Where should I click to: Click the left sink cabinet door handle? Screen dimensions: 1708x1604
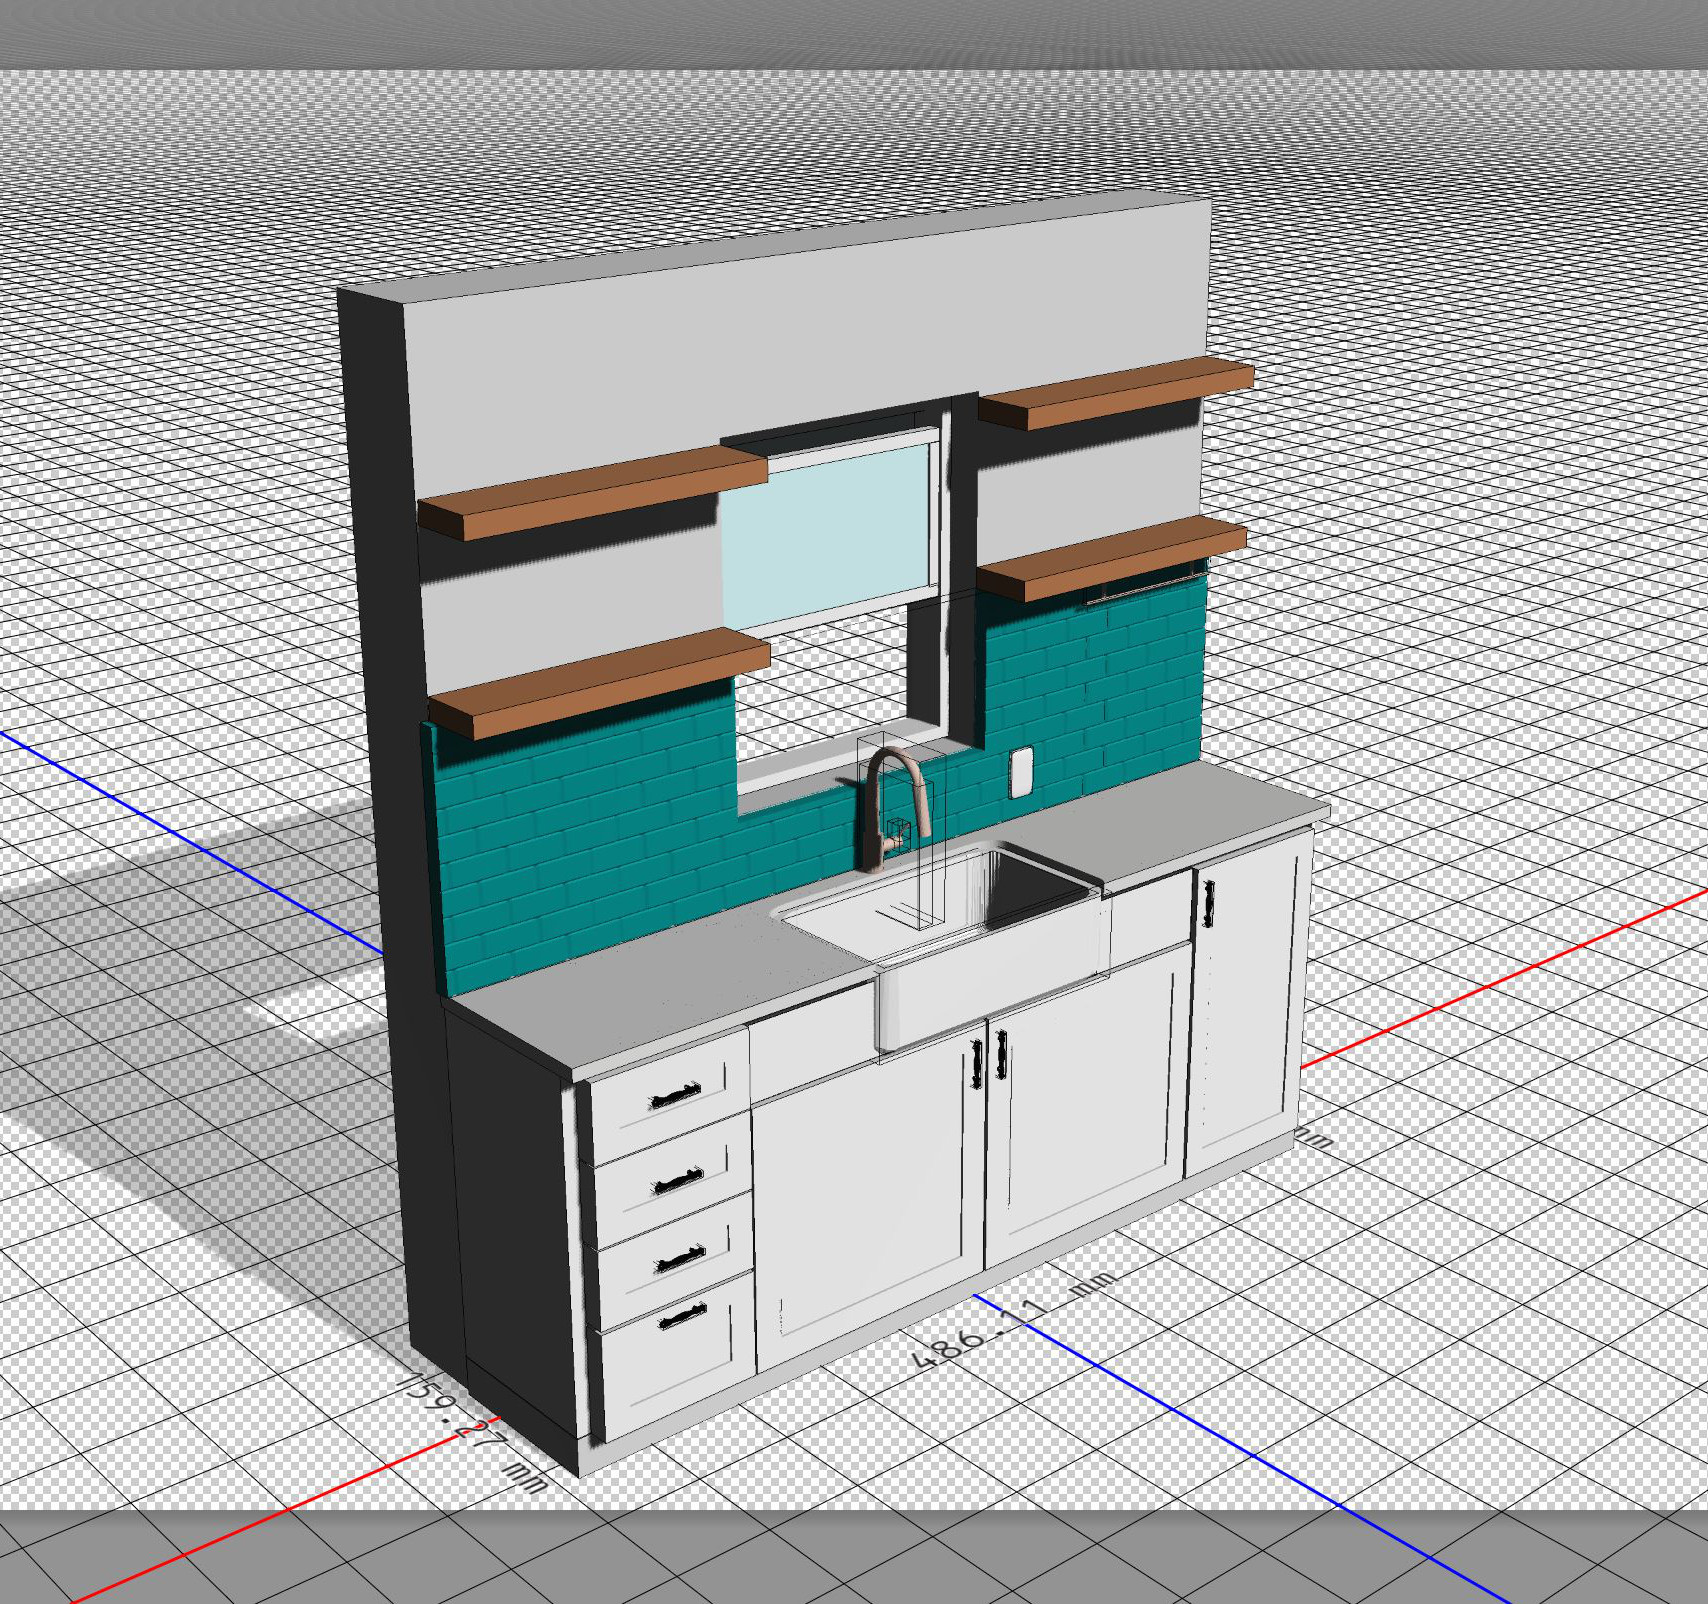coord(977,1064)
